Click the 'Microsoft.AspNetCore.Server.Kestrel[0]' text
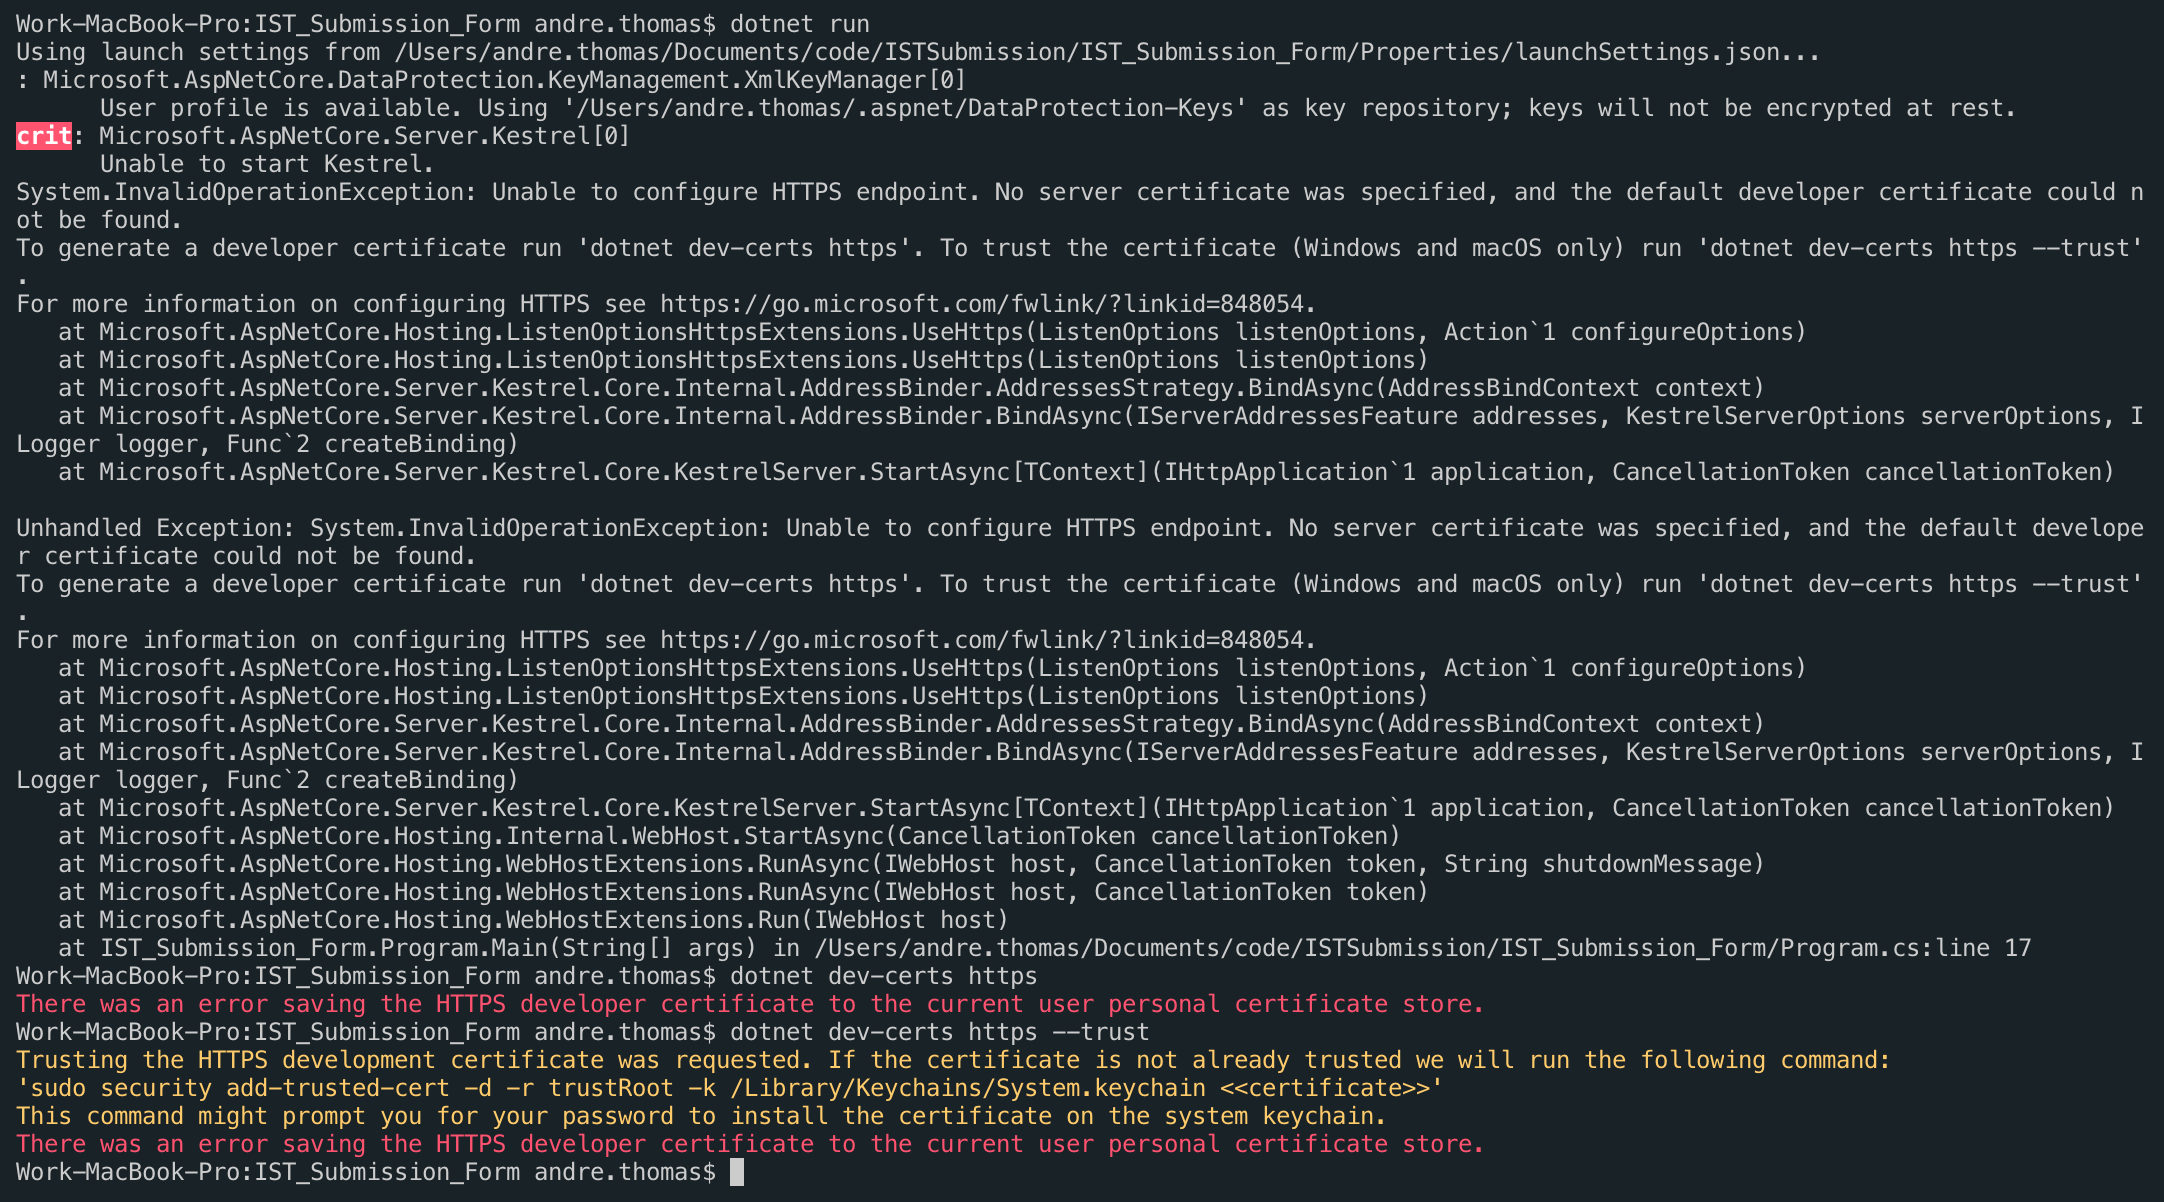Screen dimensions: 2164x1202 [x=364, y=136]
